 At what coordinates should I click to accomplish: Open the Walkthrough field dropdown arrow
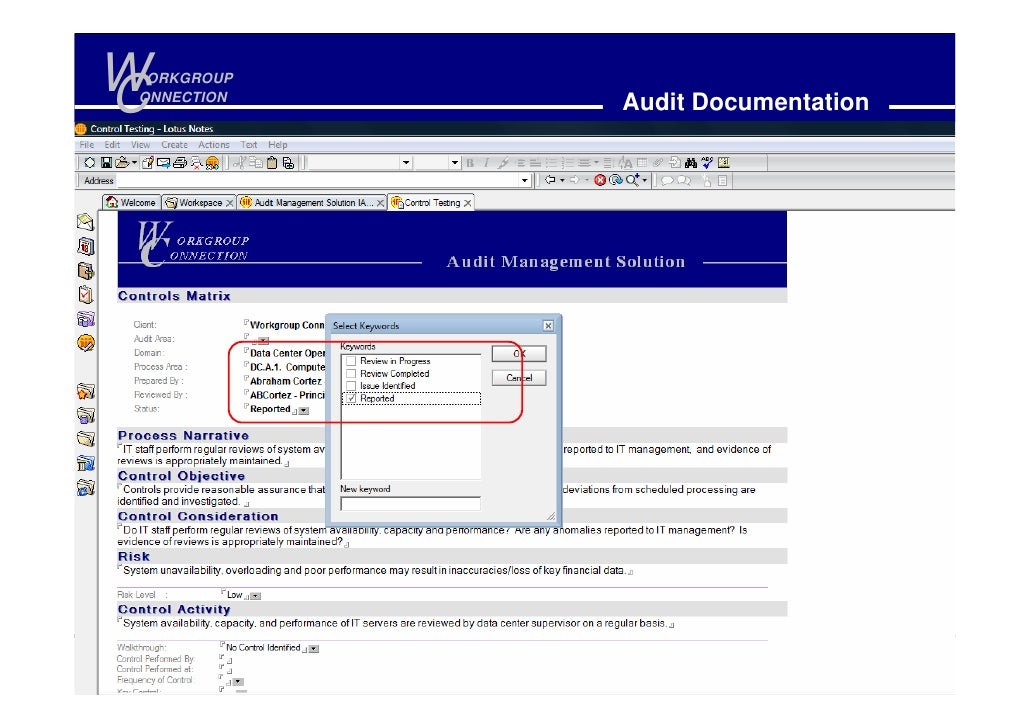pos(314,648)
